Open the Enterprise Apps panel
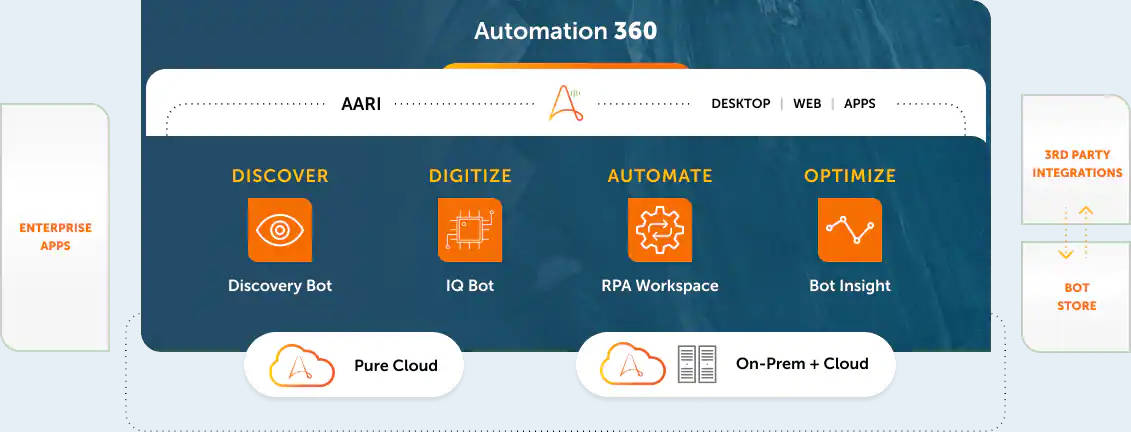The image size is (1131, 432). pyautogui.click(x=55, y=227)
